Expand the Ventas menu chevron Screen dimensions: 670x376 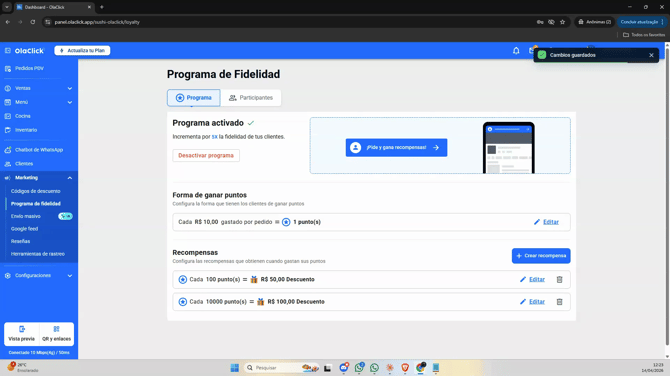[70, 88]
